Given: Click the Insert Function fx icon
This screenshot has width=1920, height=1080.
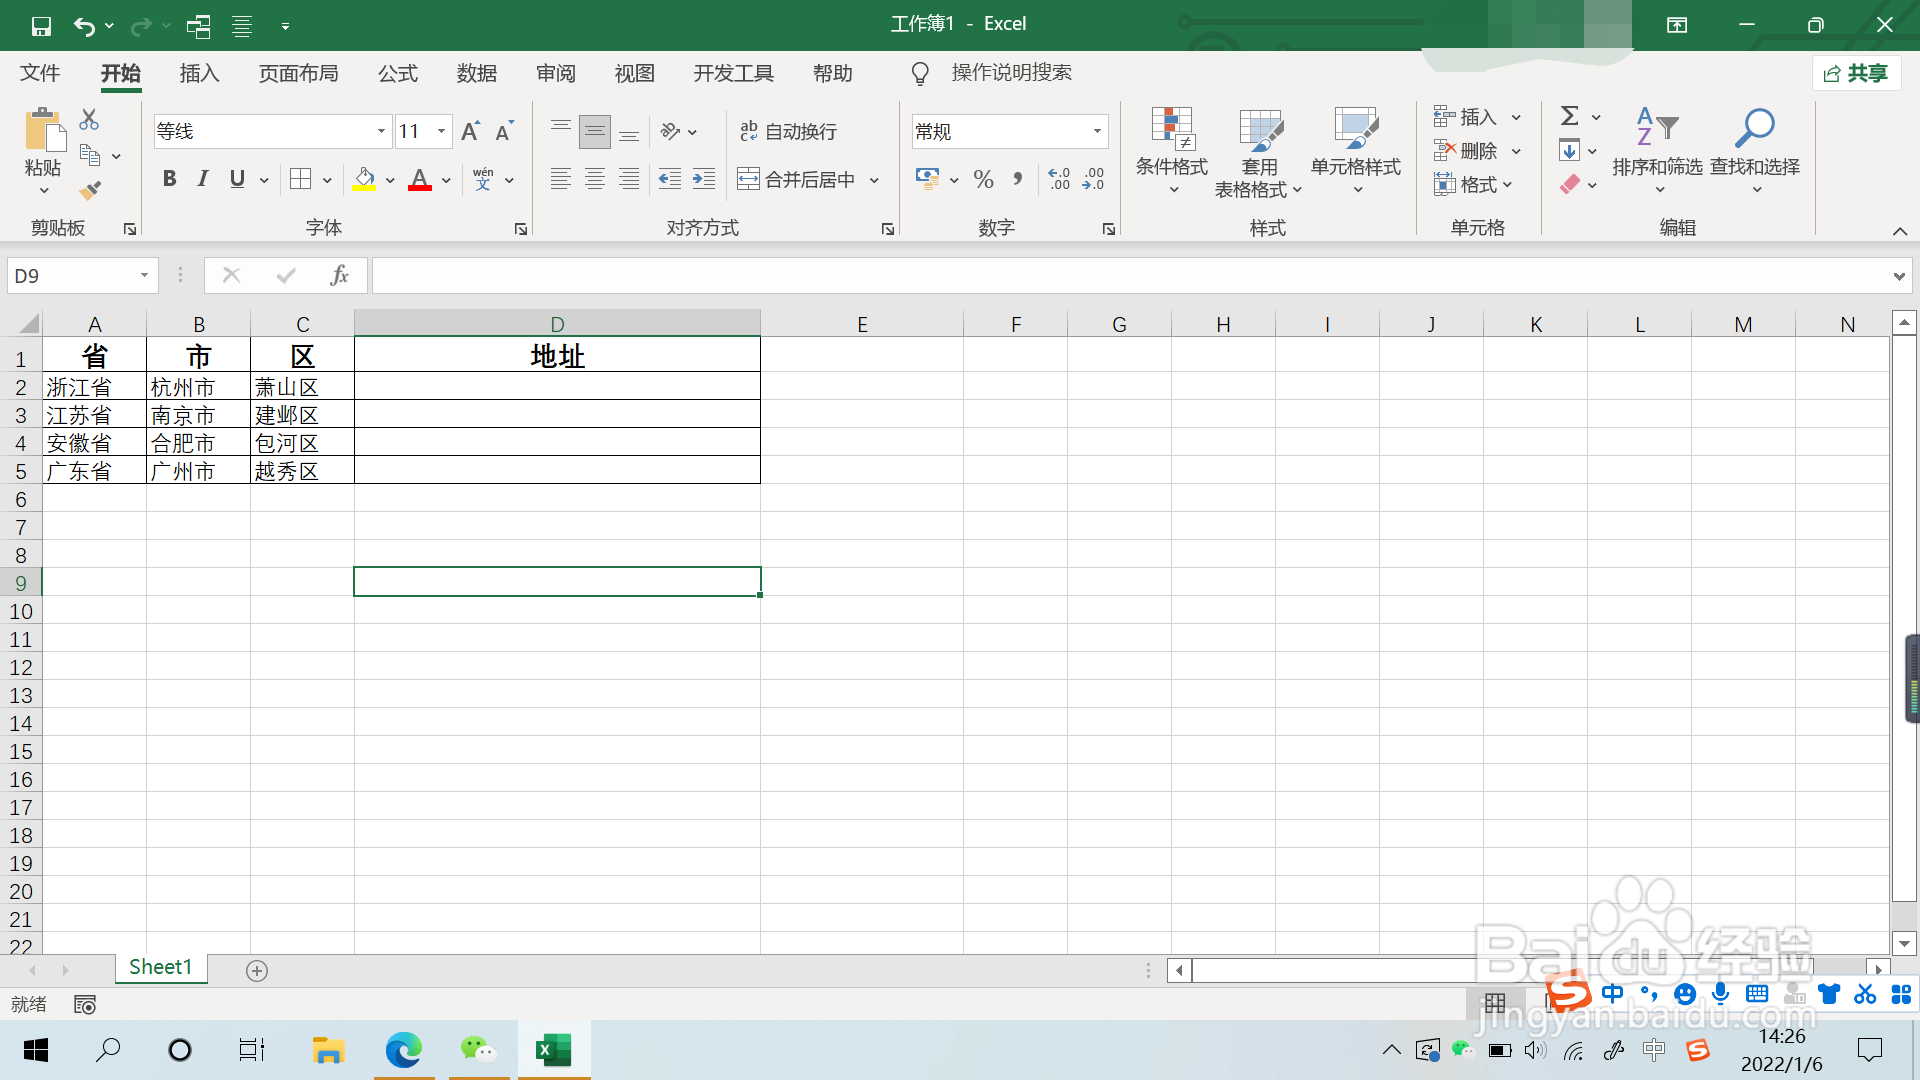Looking at the screenshot, I should pyautogui.click(x=339, y=275).
